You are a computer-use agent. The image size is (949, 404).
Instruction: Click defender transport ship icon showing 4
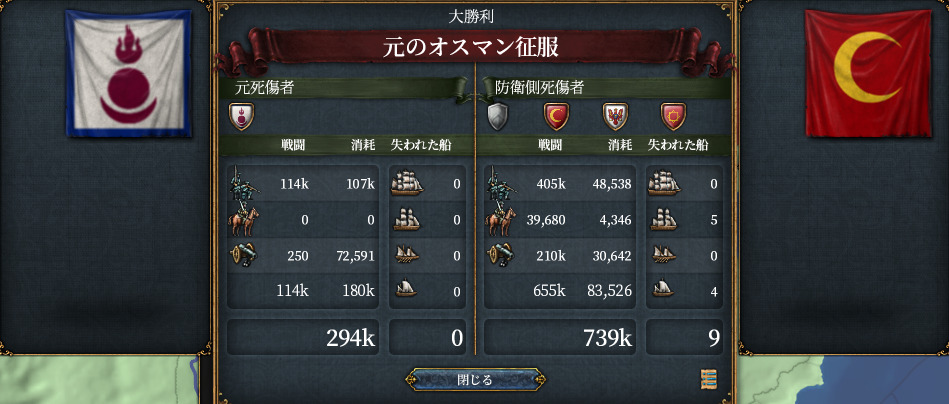[x=663, y=288]
